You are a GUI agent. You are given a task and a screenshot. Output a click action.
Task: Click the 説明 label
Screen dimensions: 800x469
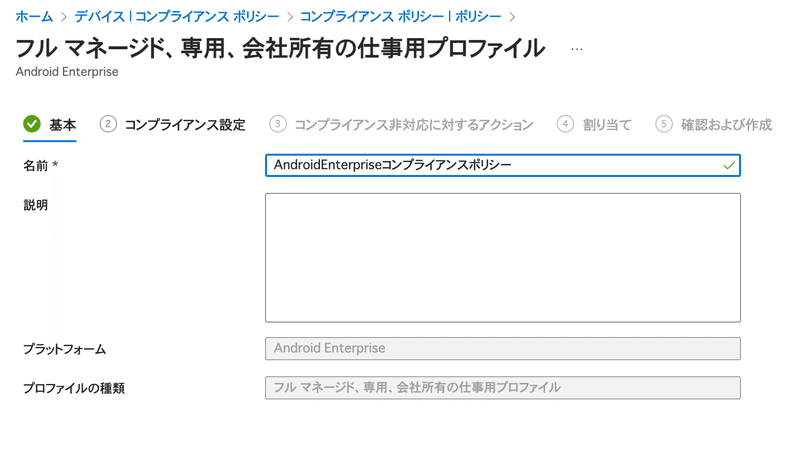point(36,205)
